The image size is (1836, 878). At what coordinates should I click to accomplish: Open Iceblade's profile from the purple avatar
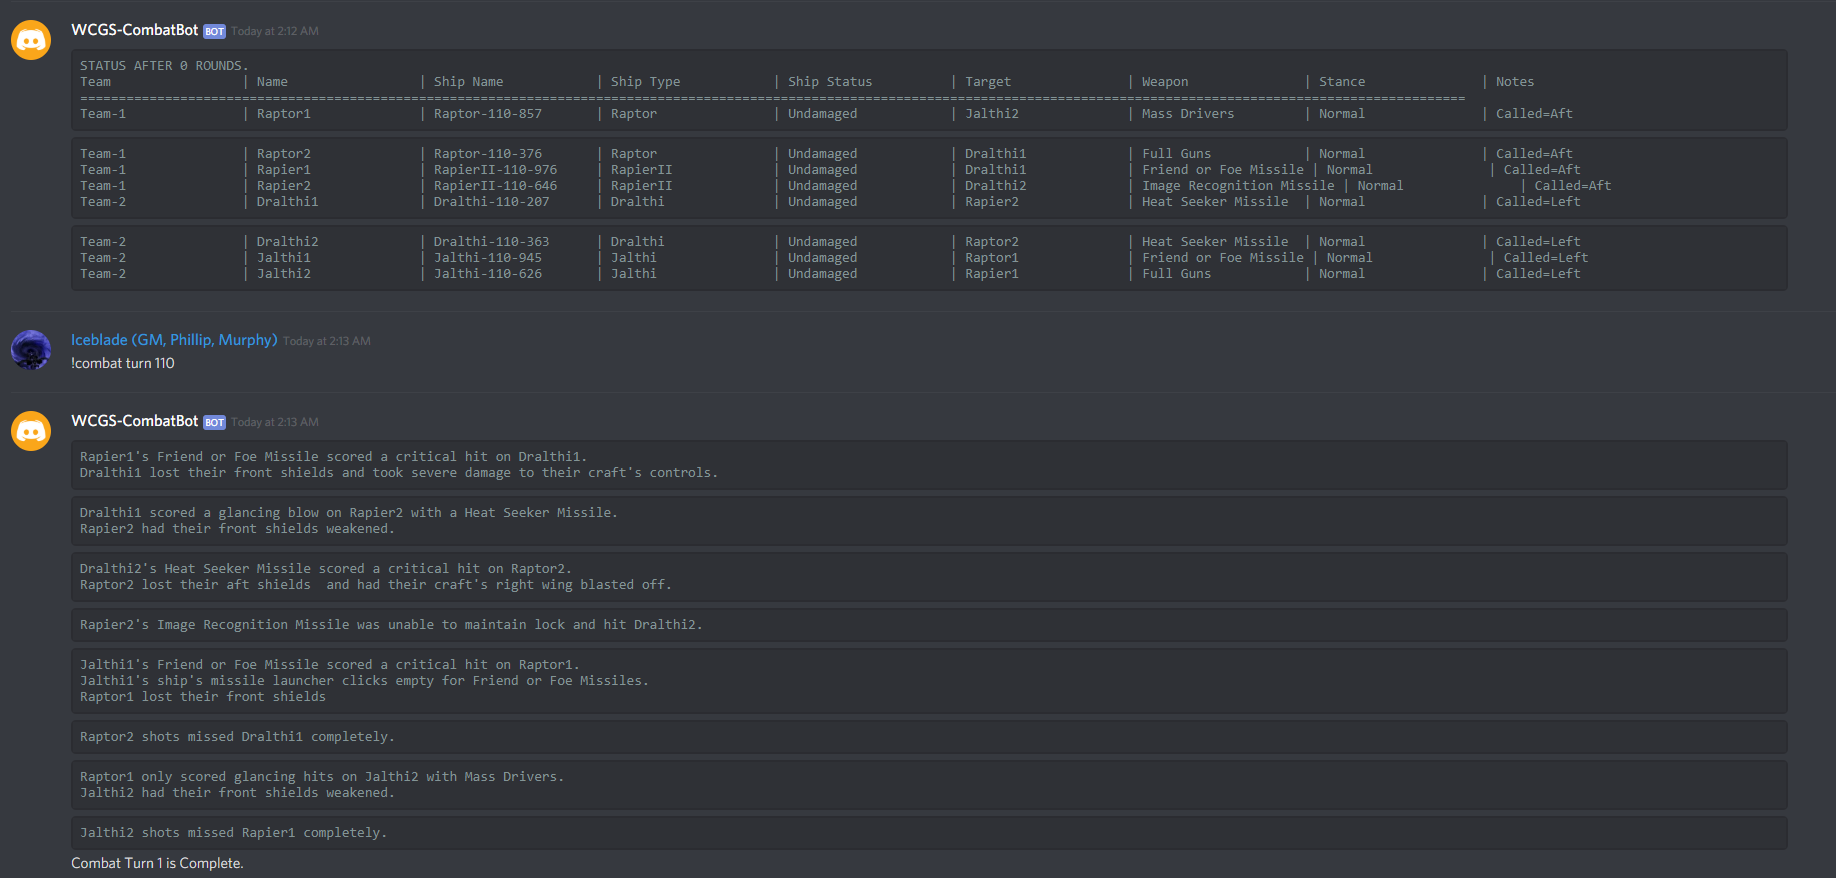click(31, 350)
